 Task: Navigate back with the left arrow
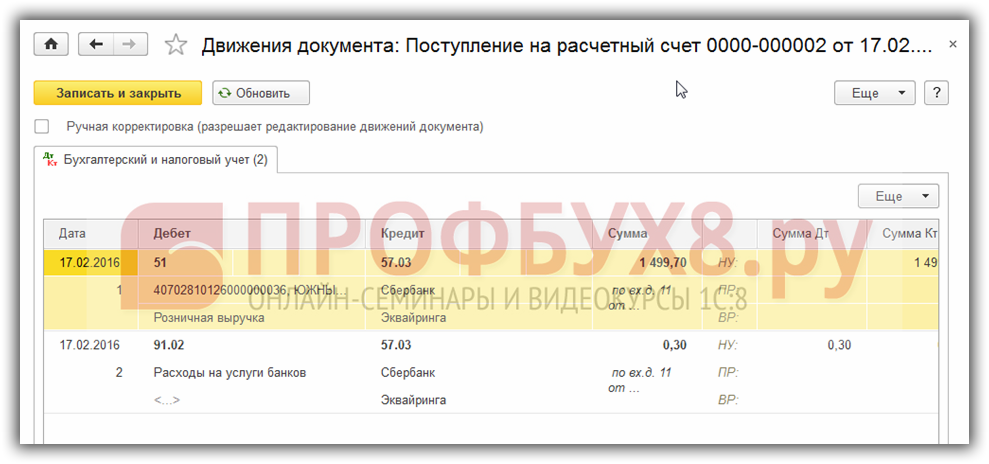[x=95, y=44]
